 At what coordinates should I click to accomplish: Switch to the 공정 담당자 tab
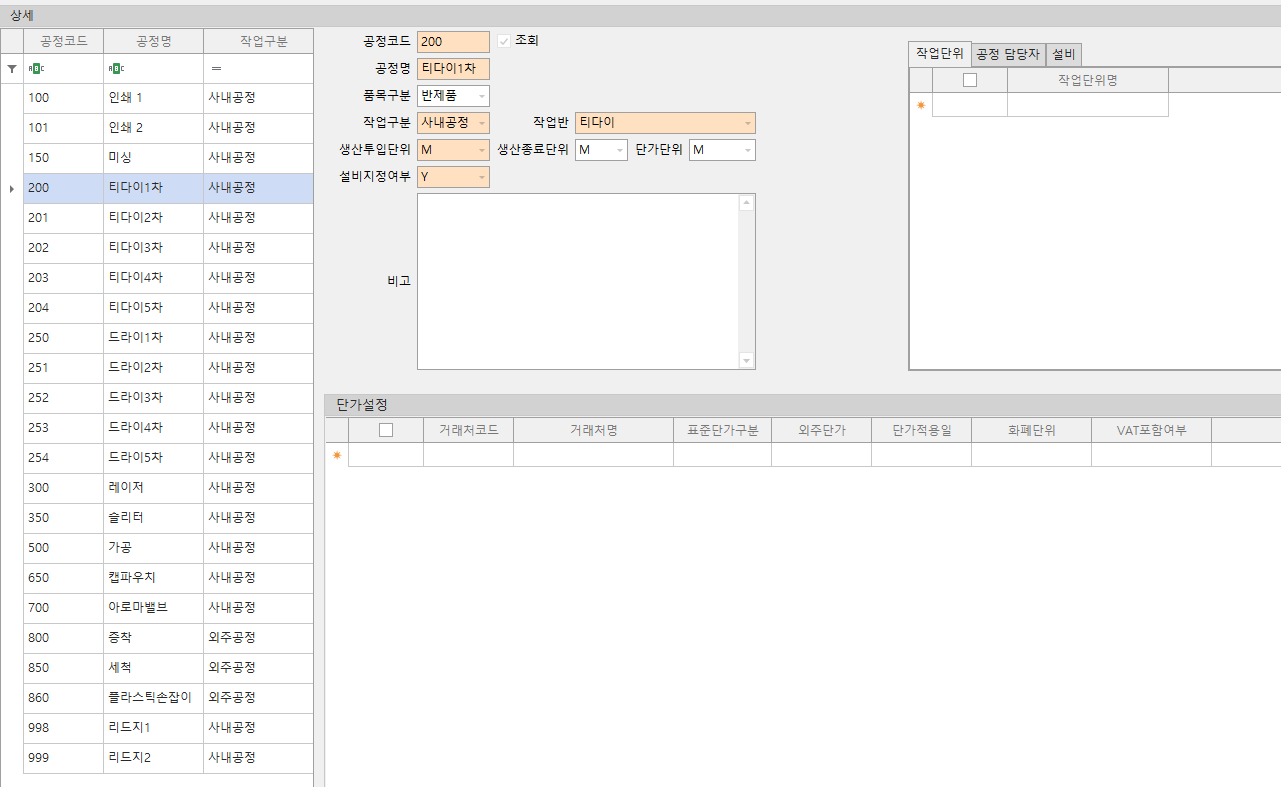pos(1008,54)
